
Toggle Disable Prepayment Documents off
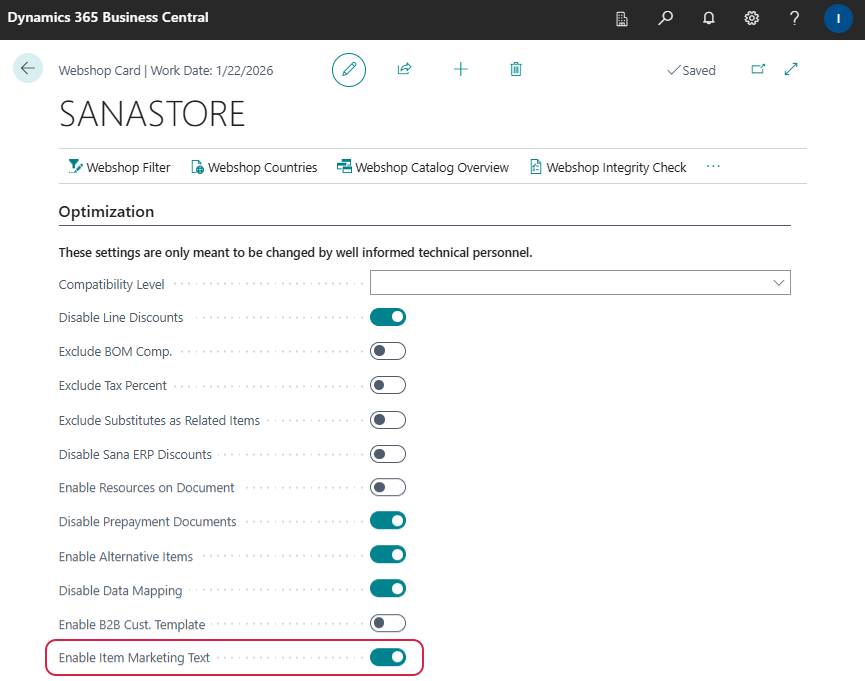[x=388, y=520]
